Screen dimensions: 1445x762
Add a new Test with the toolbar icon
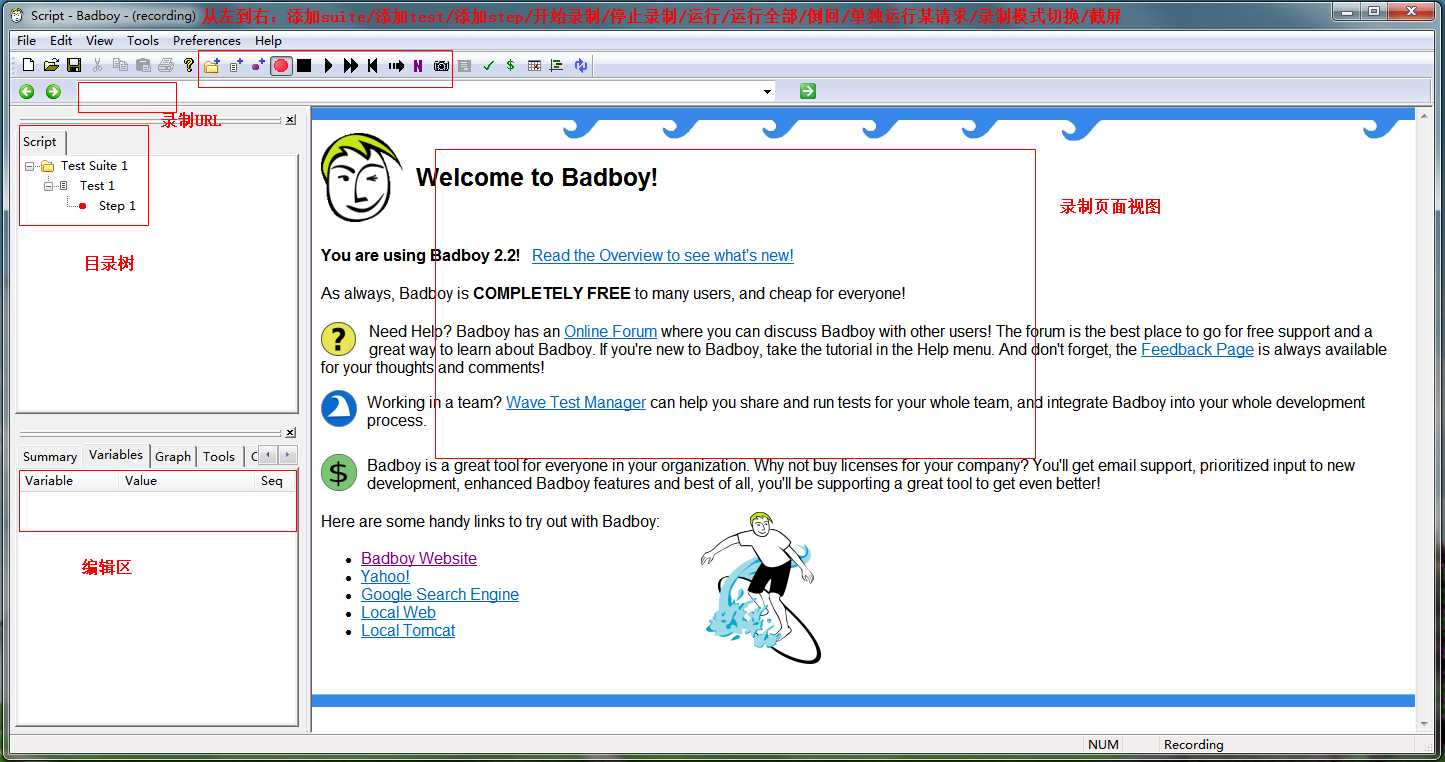coord(236,65)
